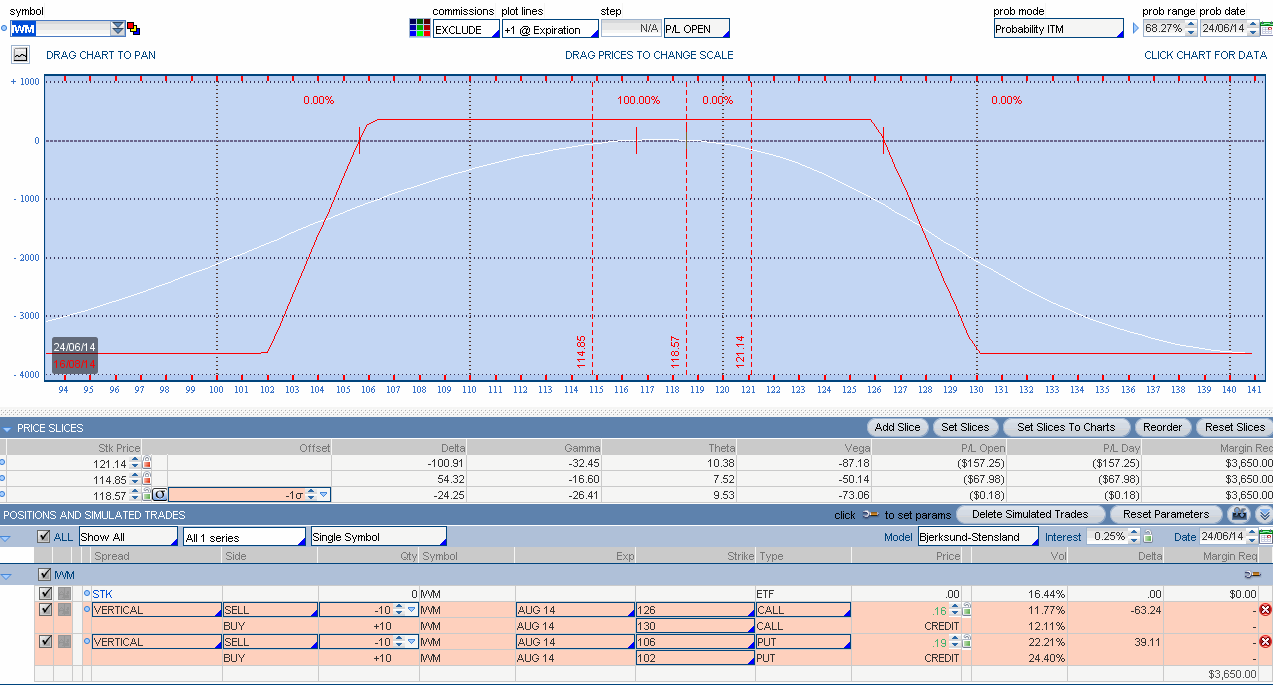
Task: Open the Model Bjerksund-Stensland dropdown
Action: click(x=977, y=537)
